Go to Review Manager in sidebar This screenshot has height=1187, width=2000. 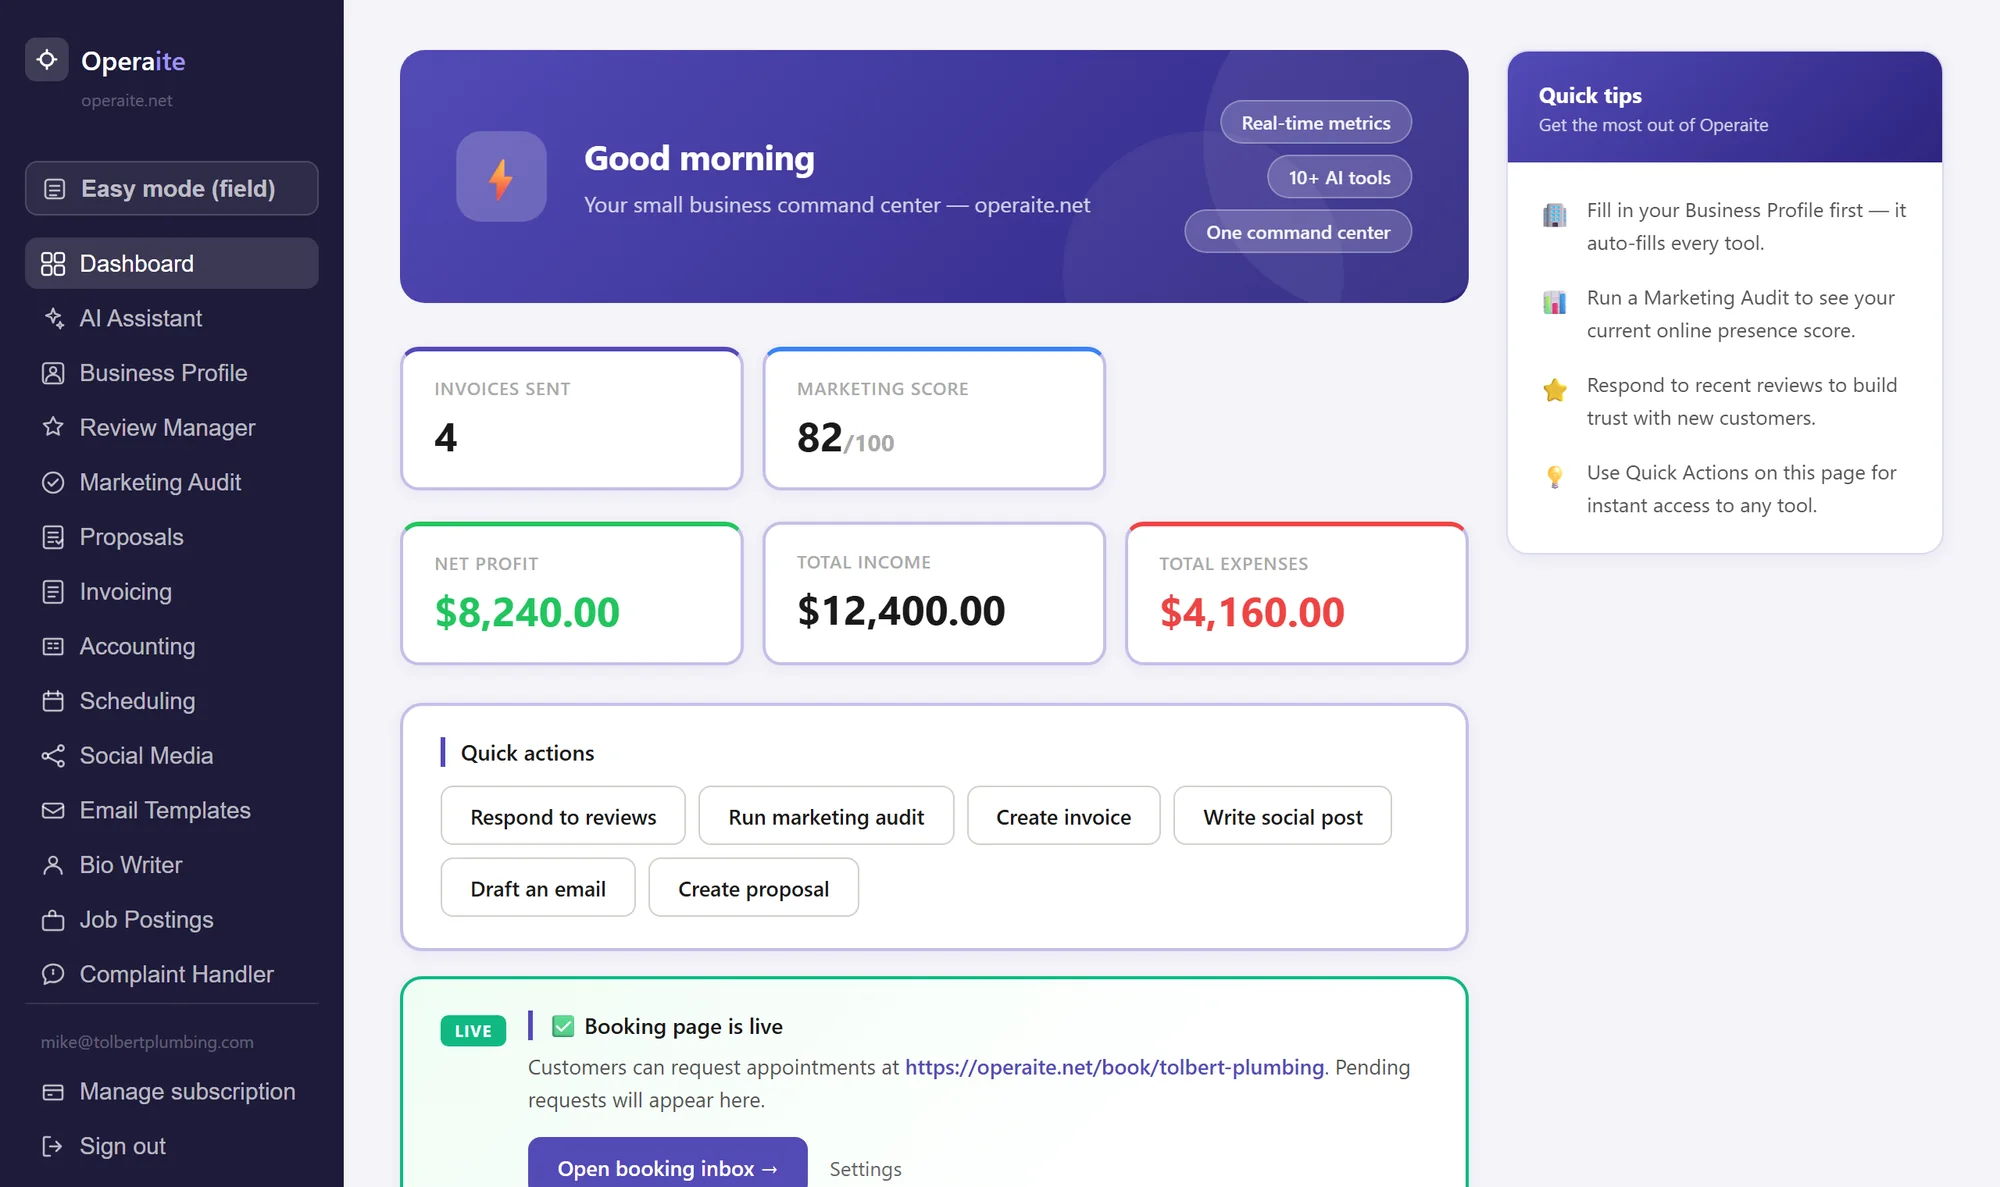coord(172,427)
